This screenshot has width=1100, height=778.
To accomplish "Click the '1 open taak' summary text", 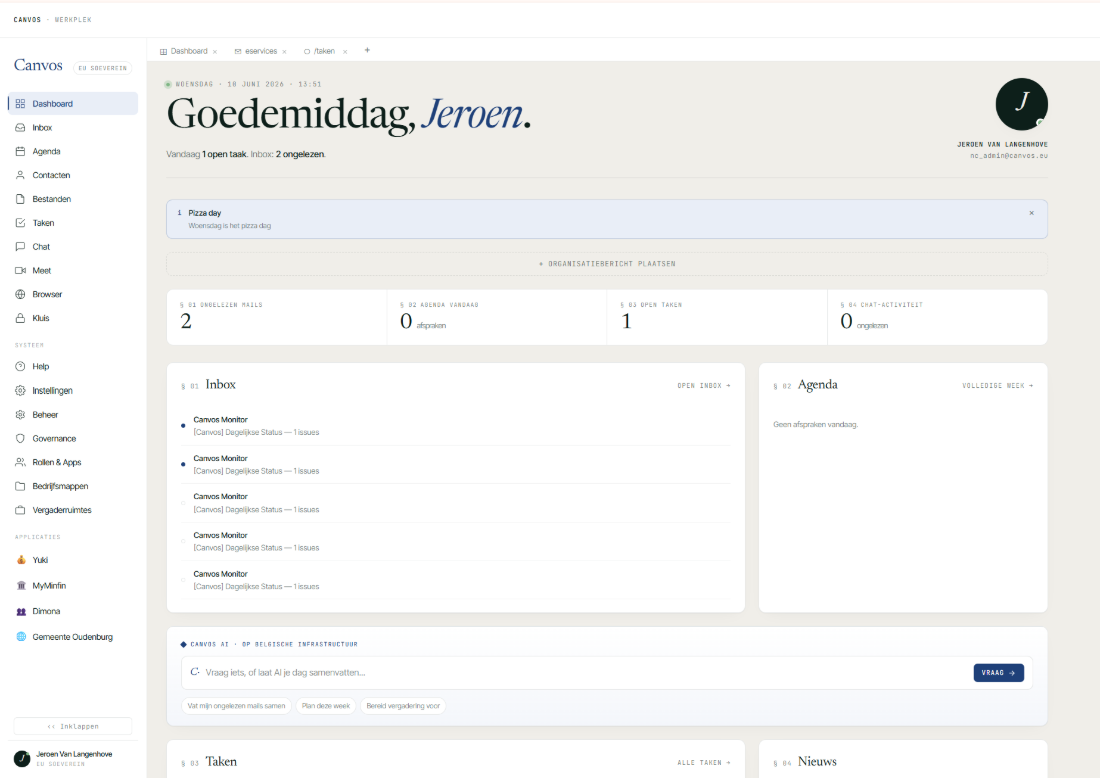I will click(x=224, y=154).
